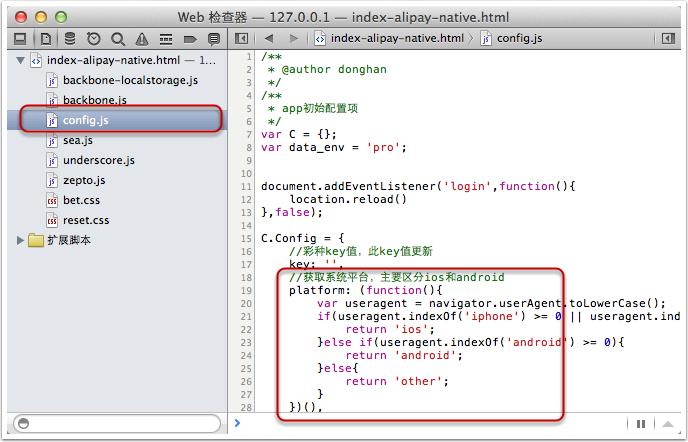
Task: Toggle the left navigation sidebar
Action: 241,38
